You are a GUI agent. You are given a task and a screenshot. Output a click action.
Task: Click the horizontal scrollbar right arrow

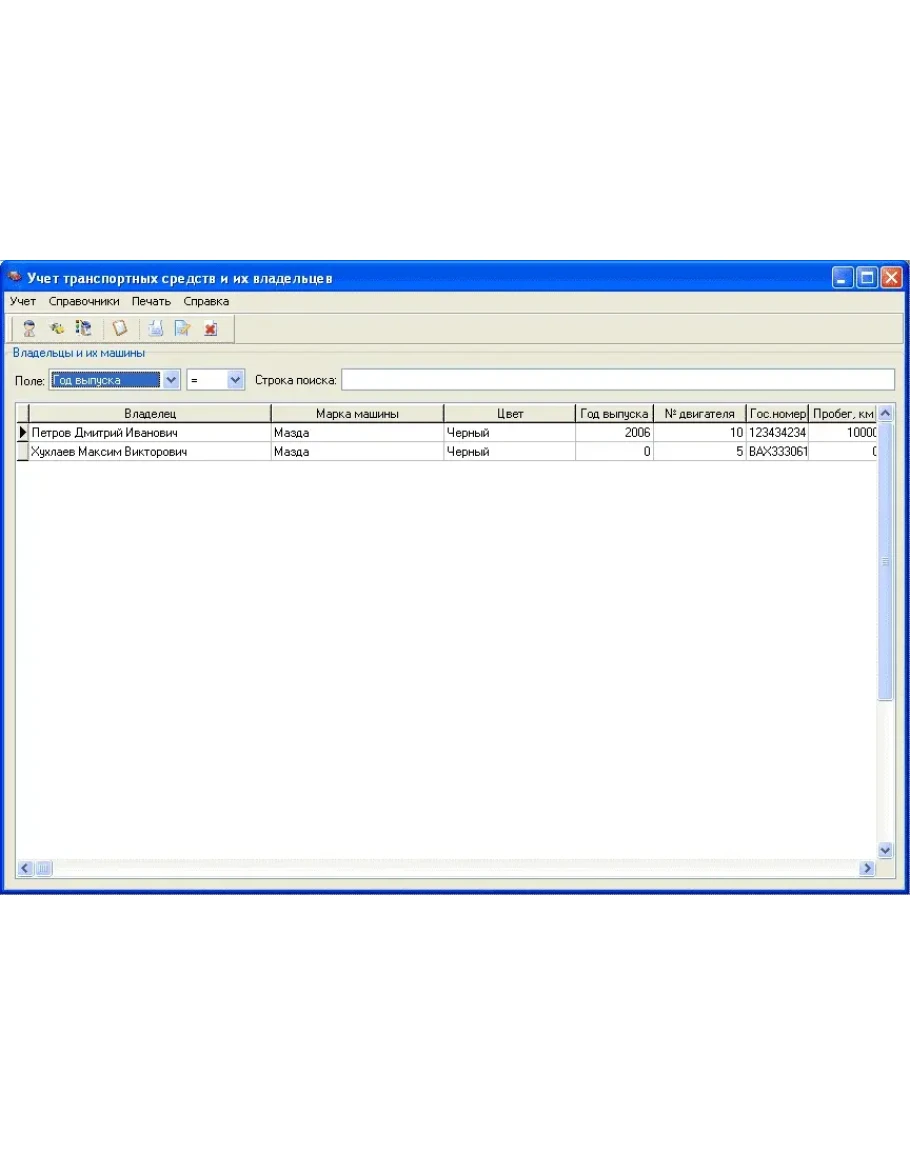coord(867,869)
